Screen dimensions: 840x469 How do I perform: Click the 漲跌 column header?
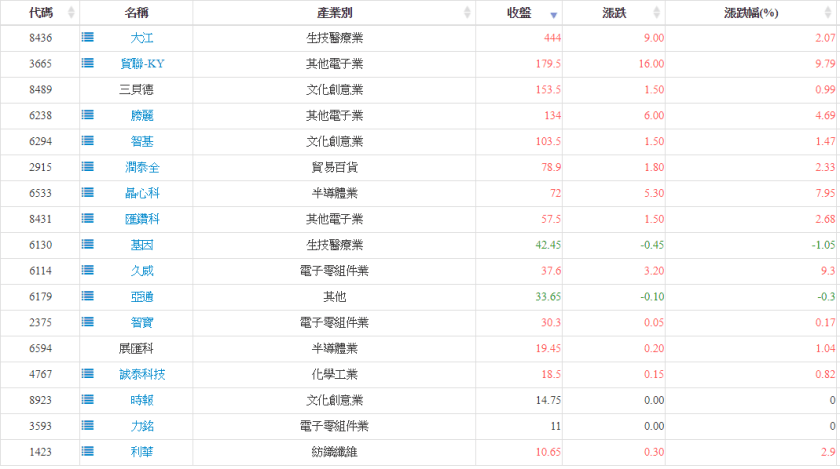[x=614, y=13]
